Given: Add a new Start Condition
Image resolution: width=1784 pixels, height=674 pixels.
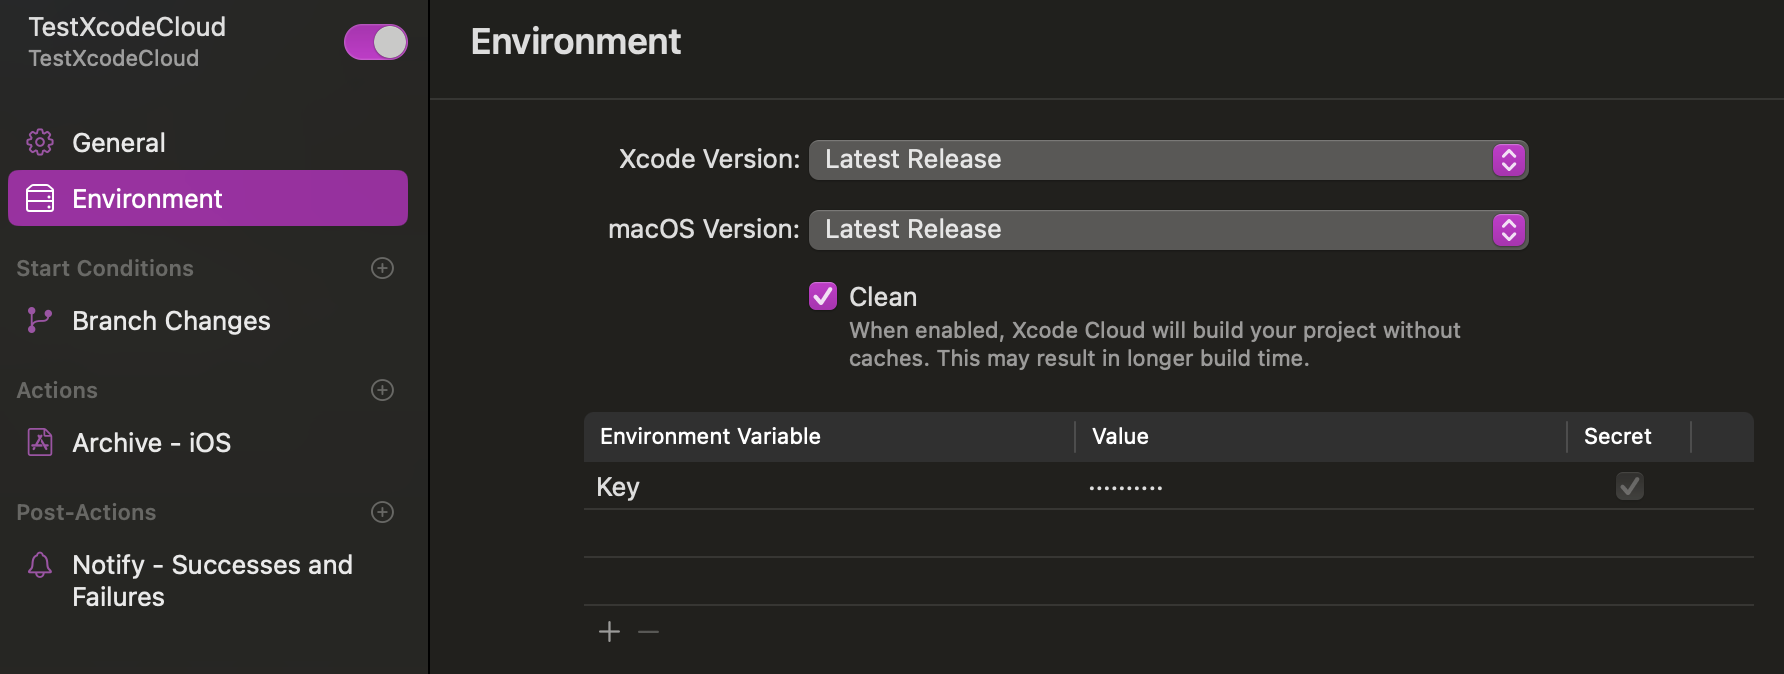Looking at the screenshot, I should (382, 268).
